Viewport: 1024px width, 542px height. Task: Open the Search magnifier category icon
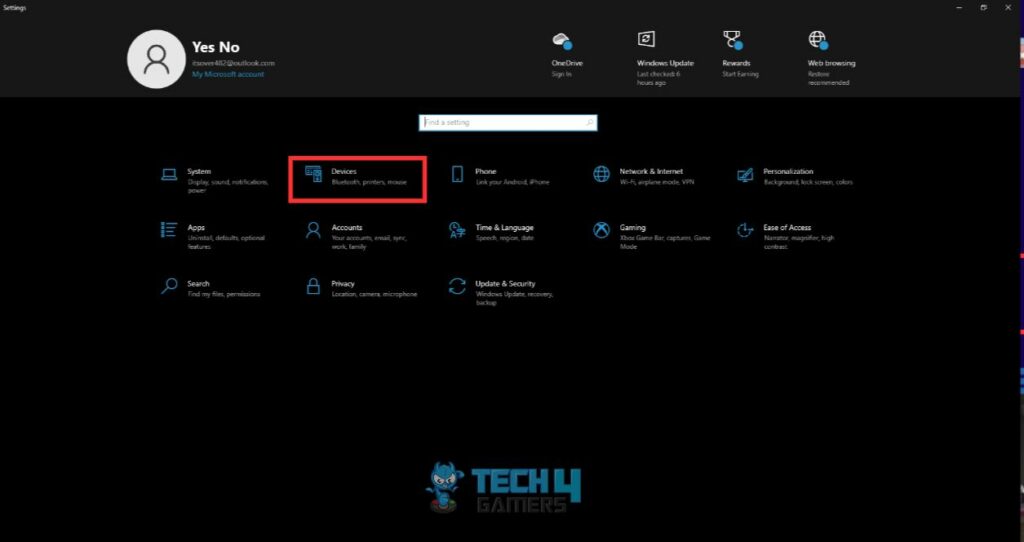169,286
